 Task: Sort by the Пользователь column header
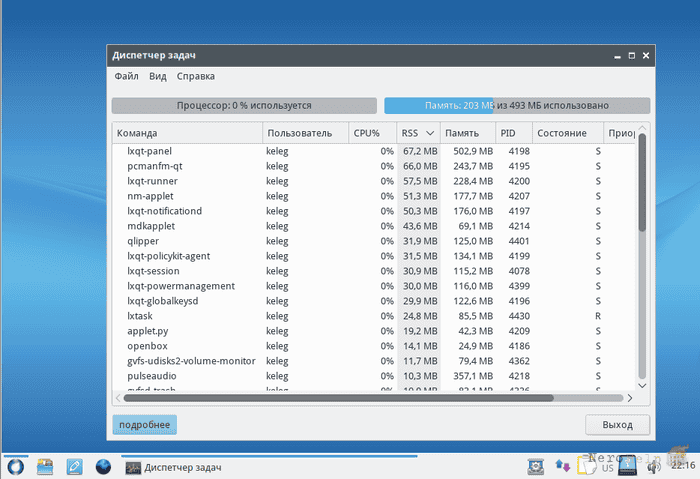point(305,133)
